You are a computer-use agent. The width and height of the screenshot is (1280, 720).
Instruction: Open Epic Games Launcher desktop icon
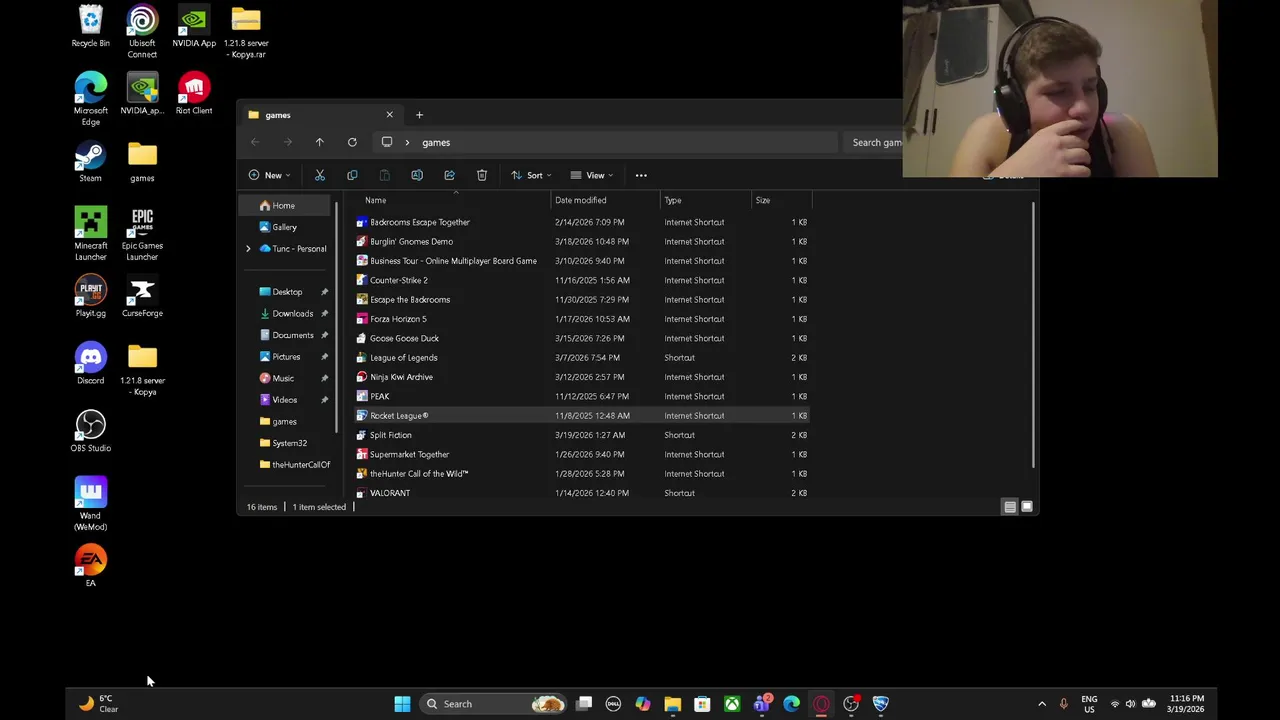point(142,234)
